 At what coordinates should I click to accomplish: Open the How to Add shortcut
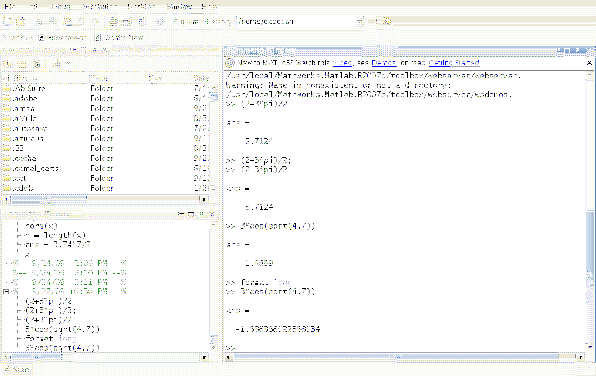(x=62, y=38)
